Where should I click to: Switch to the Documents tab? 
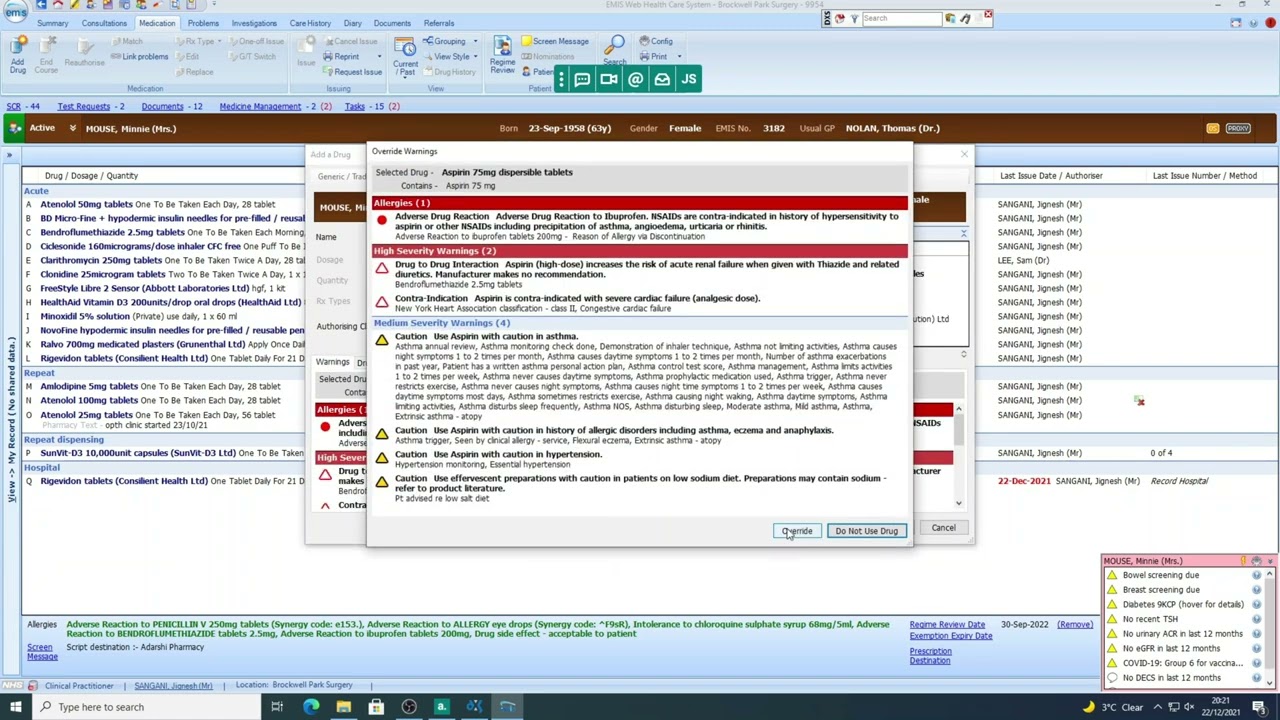point(392,23)
